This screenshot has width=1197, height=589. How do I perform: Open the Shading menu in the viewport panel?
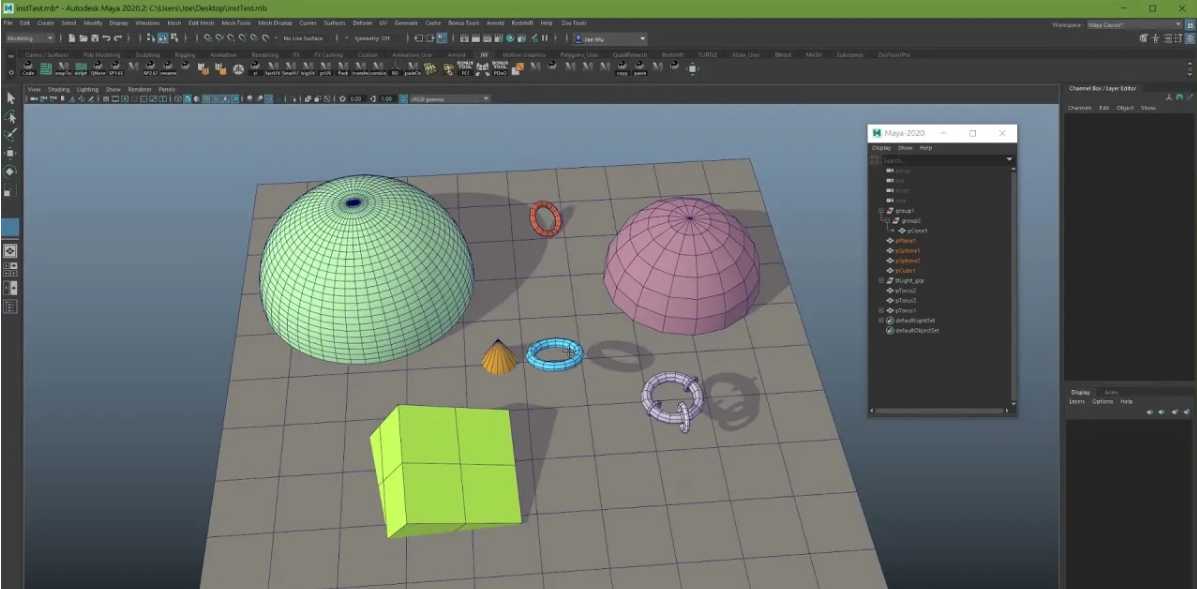point(59,89)
